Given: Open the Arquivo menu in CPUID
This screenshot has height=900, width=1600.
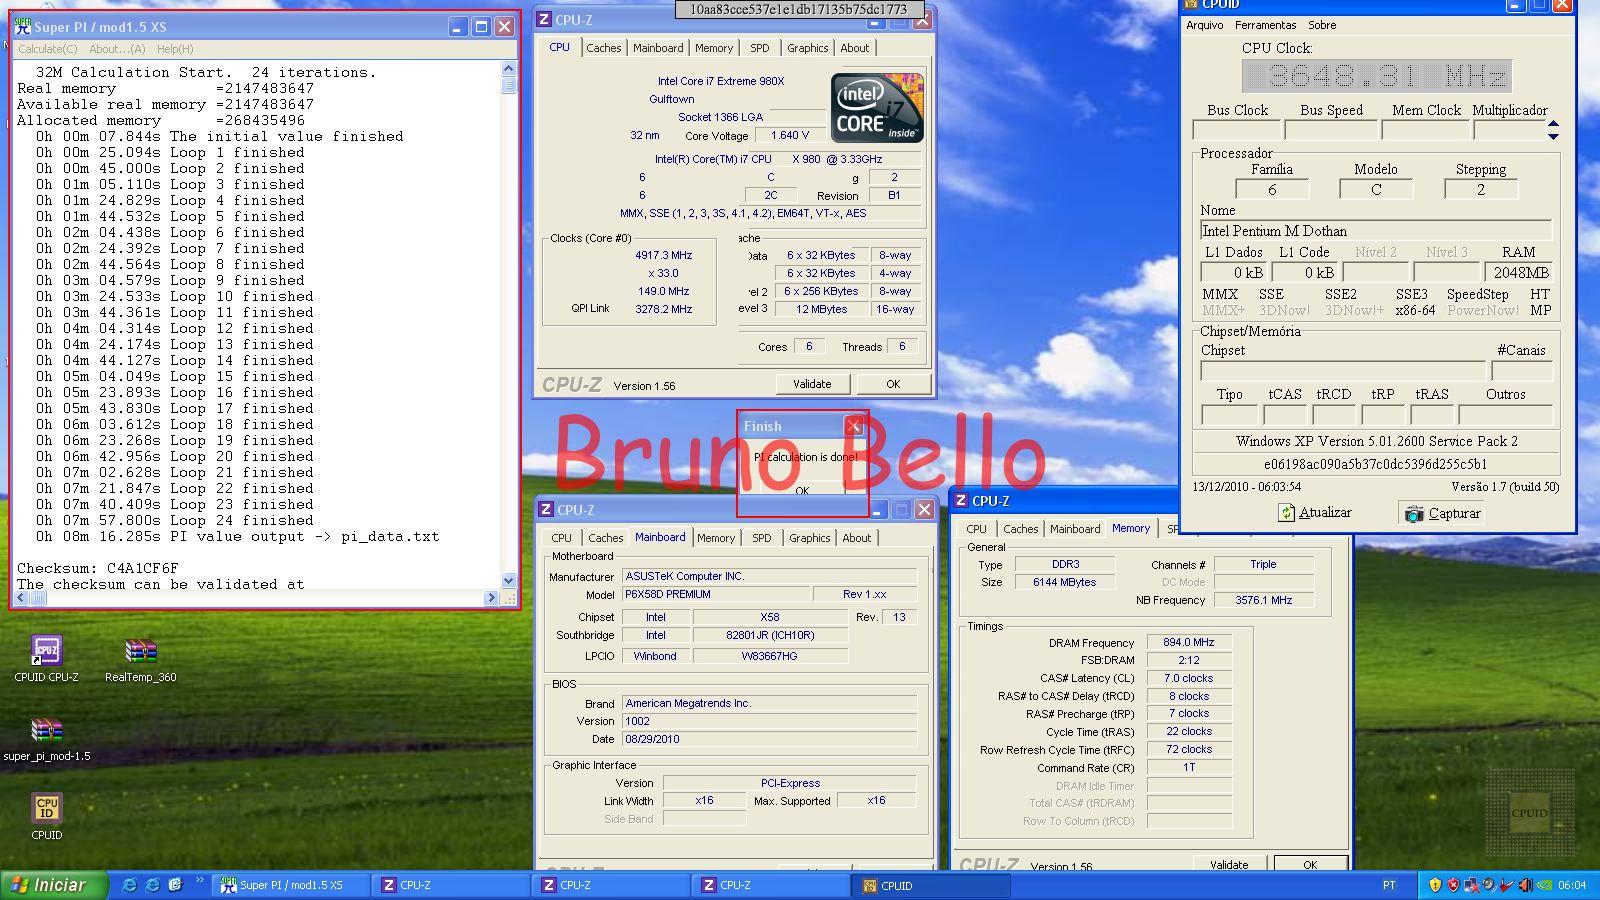Looking at the screenshot, I should pos(1205,25).
